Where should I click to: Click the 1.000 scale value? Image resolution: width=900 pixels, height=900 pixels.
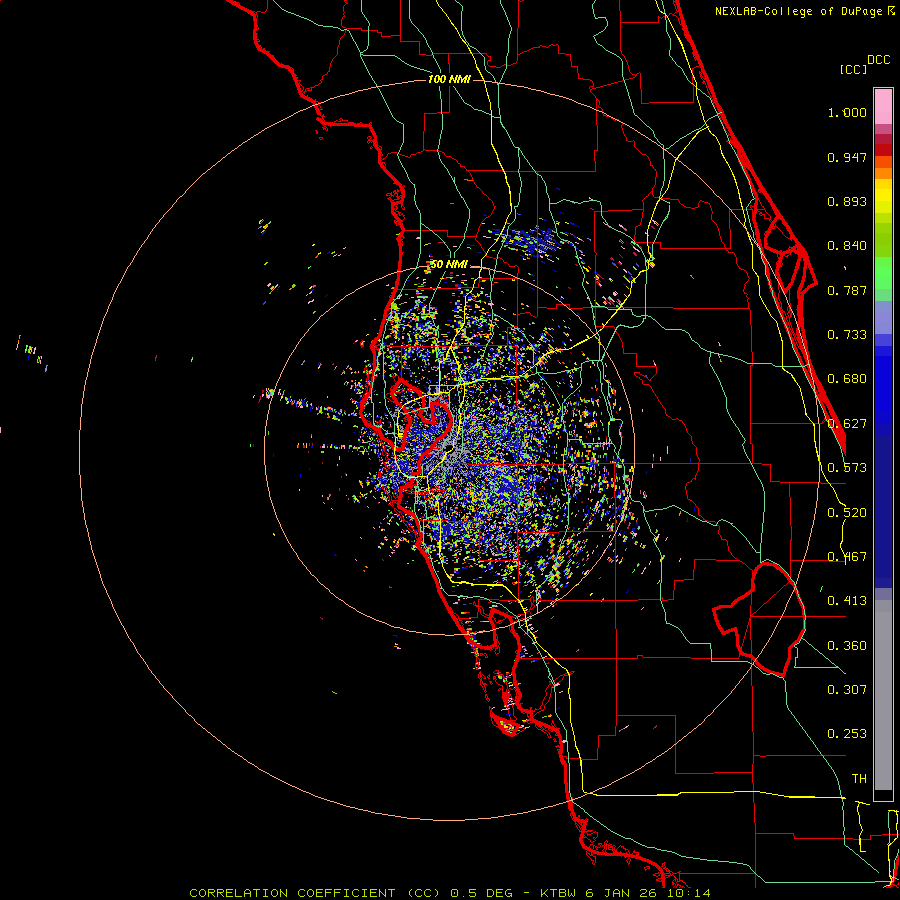tap(847, 113)
